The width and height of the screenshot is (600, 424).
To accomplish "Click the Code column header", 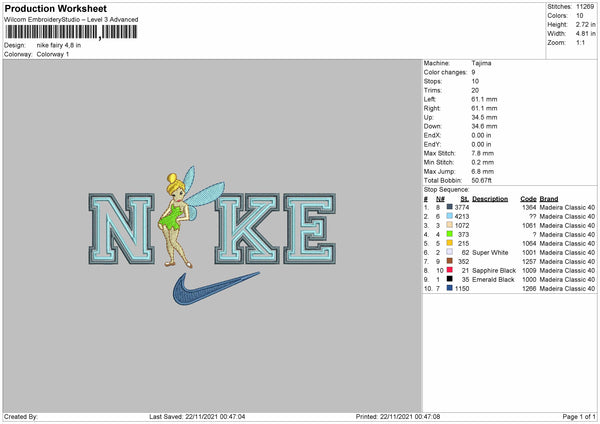I will point(528,199).
